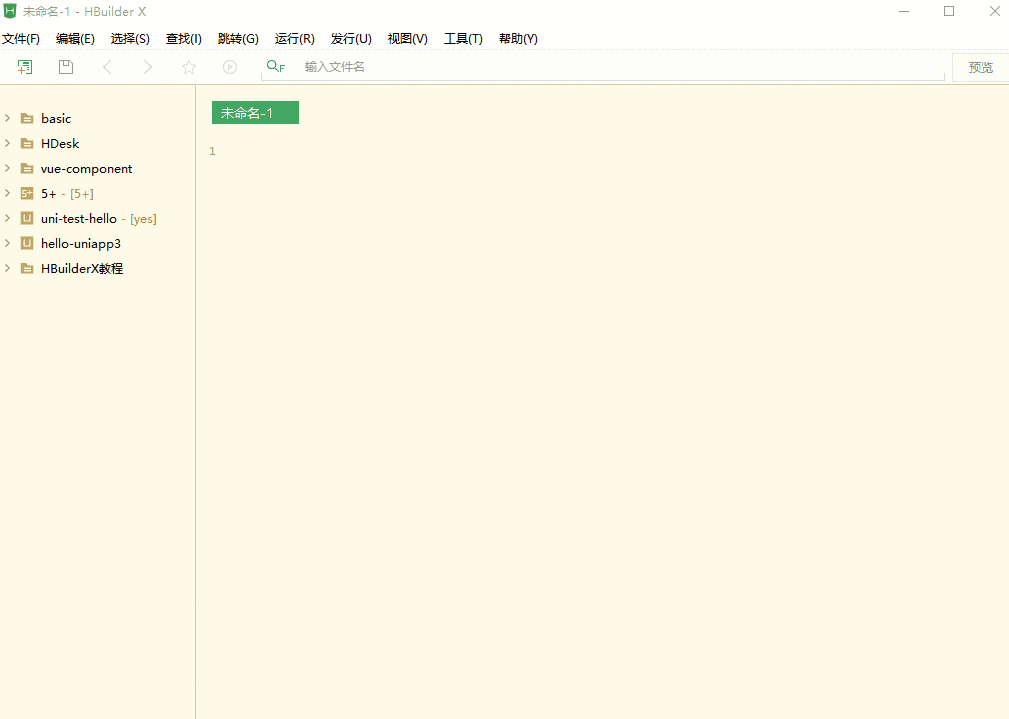Click the run play circle icon
This screenshot has height=719, width=1009.
pyautogui.click(x=230, y=67)
